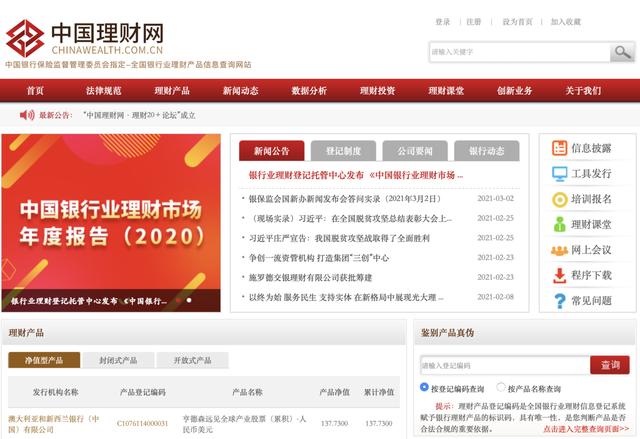Image resolution: width=640 pixels, height=439 pixels.
Task: Click the 请输入登记编码 input field
Action: 505,366
